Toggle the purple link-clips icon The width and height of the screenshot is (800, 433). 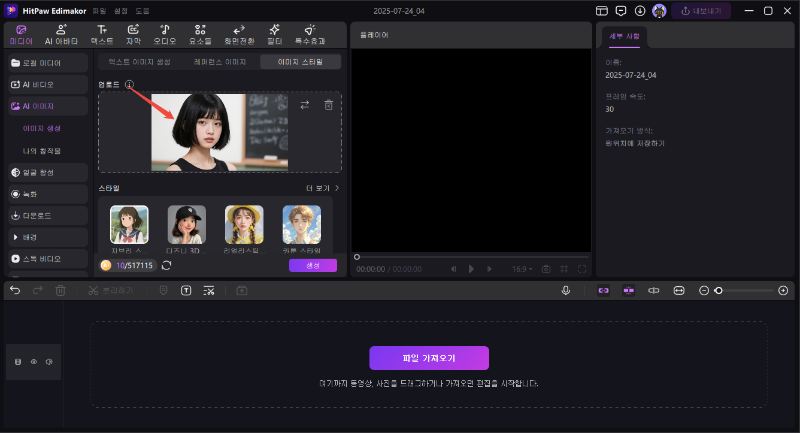(x=604, y=290)
